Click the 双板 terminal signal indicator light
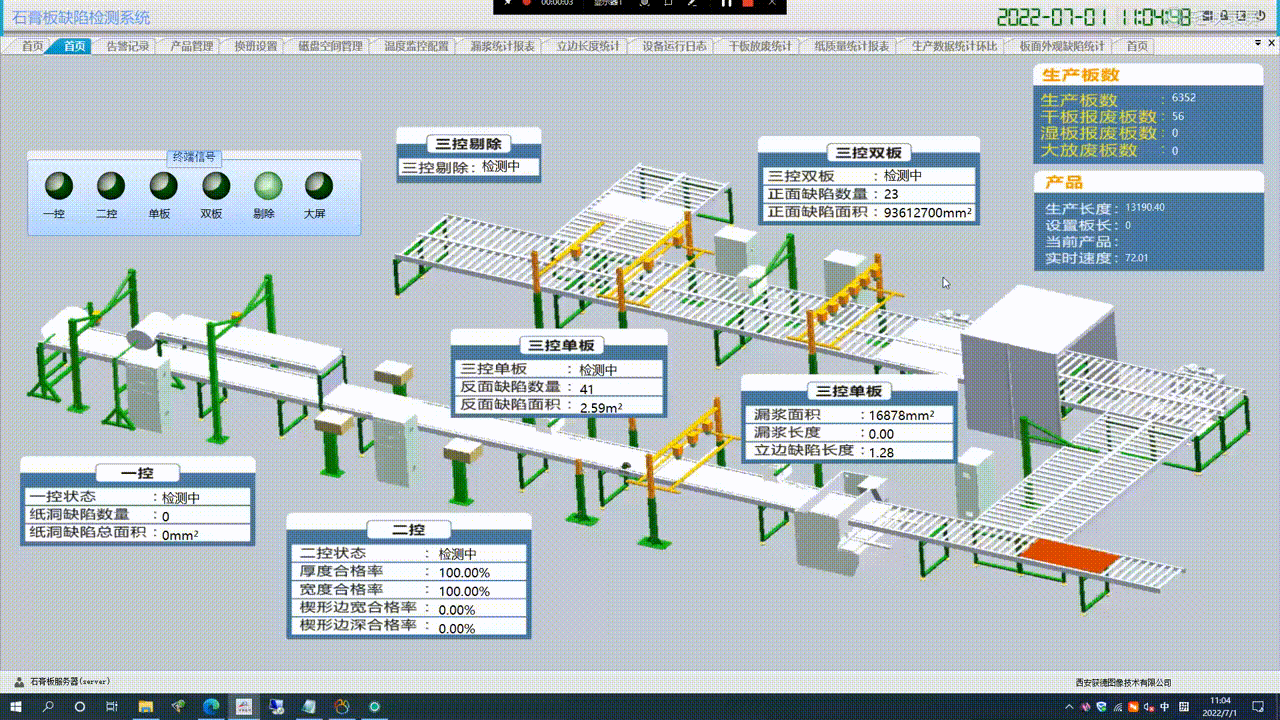Image resolution: width=1280 pixels, height=720 pixels. (215, 186)
